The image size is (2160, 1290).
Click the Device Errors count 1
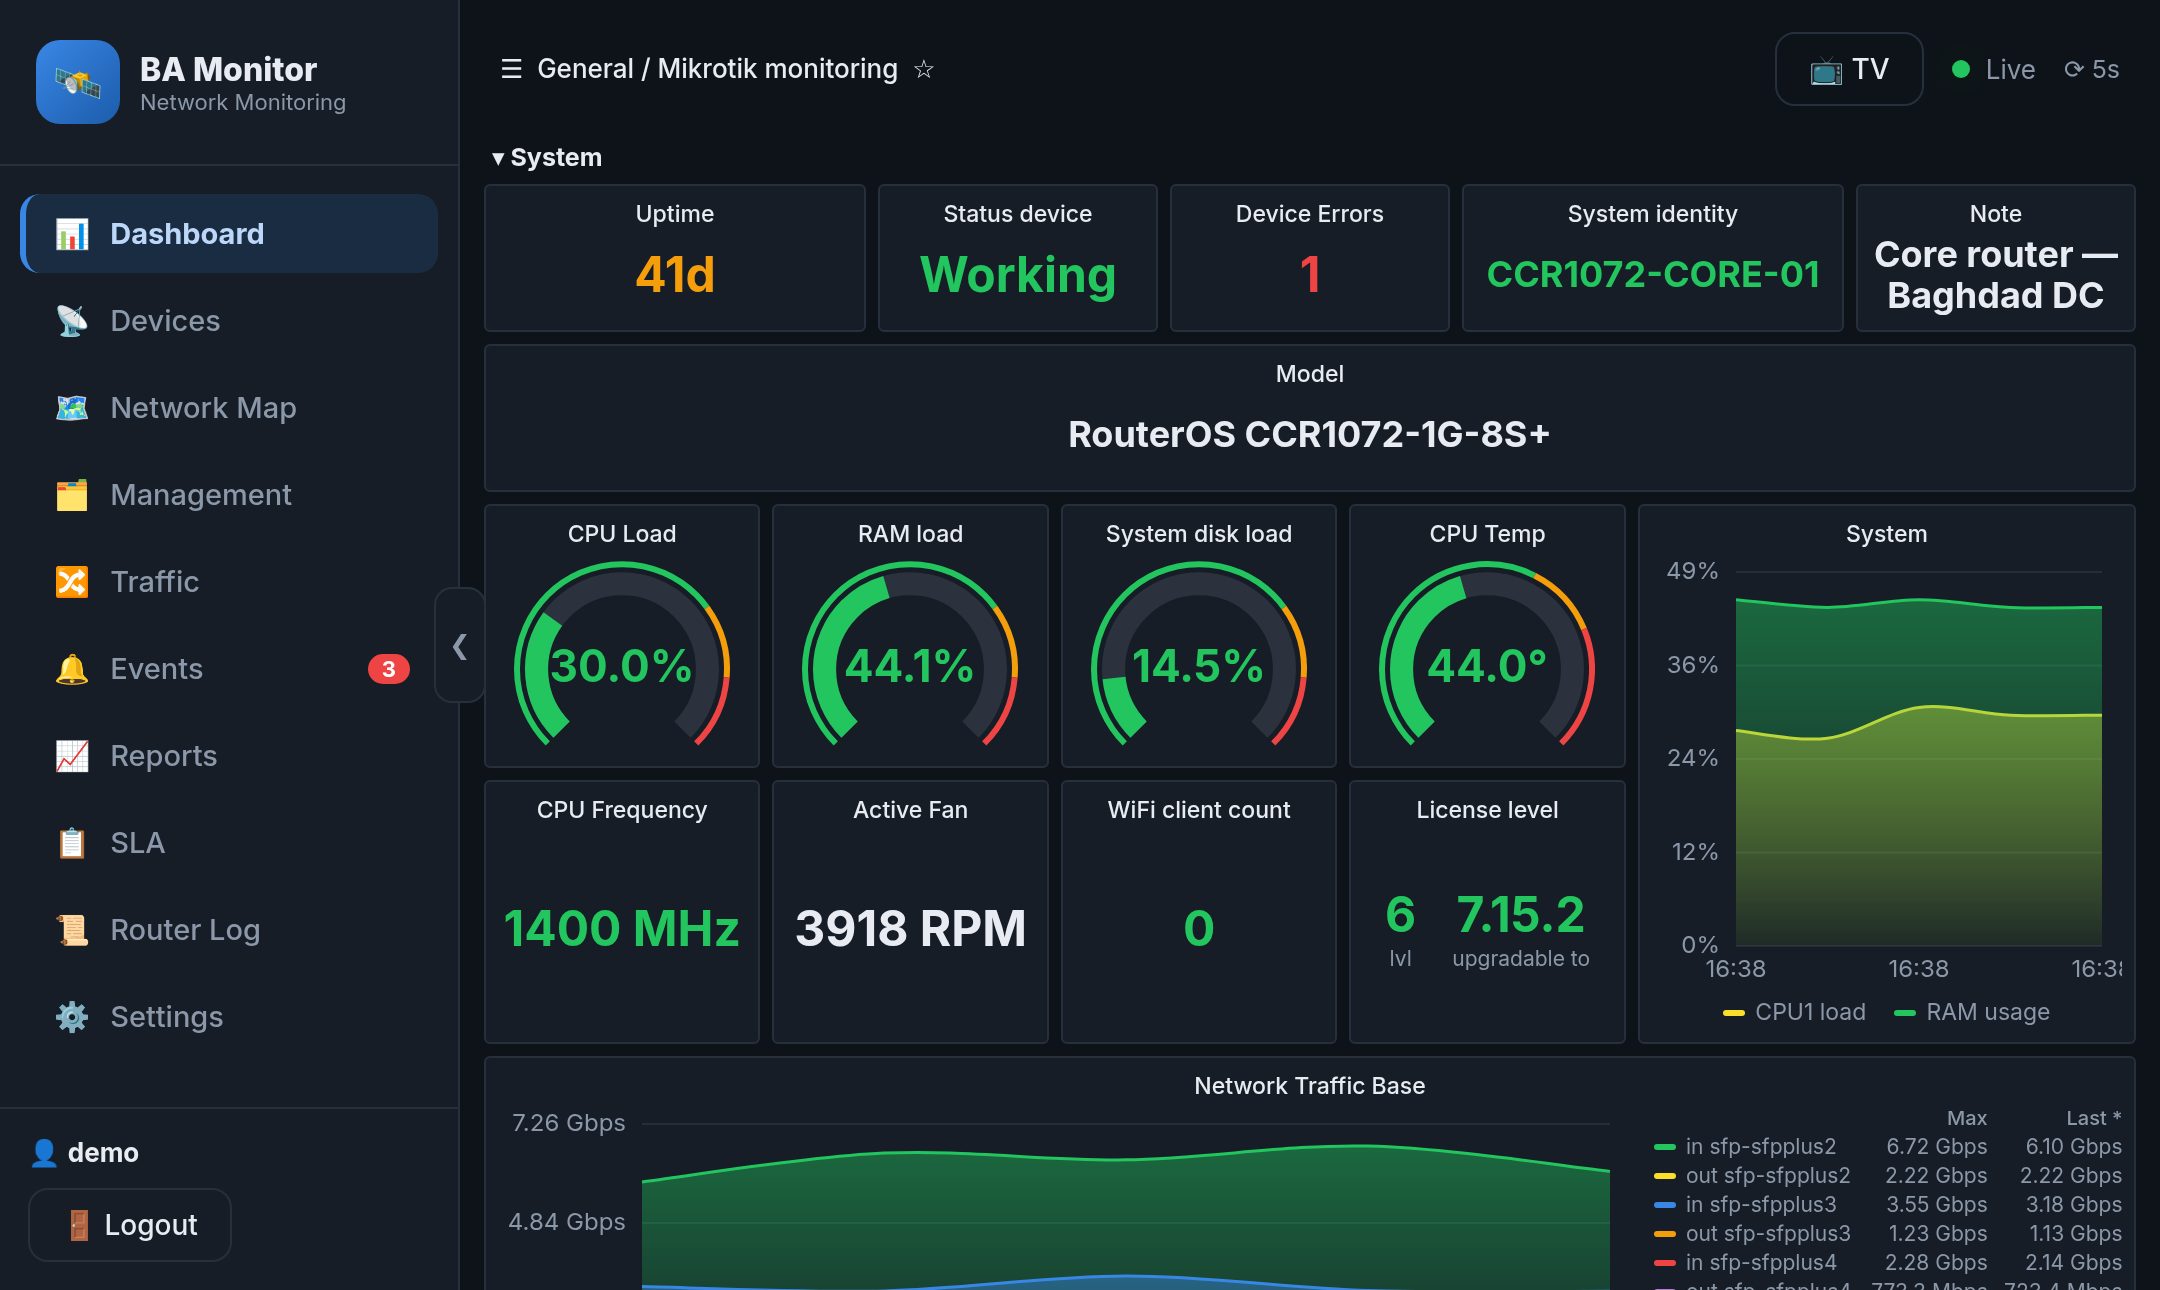point(1310,275)
